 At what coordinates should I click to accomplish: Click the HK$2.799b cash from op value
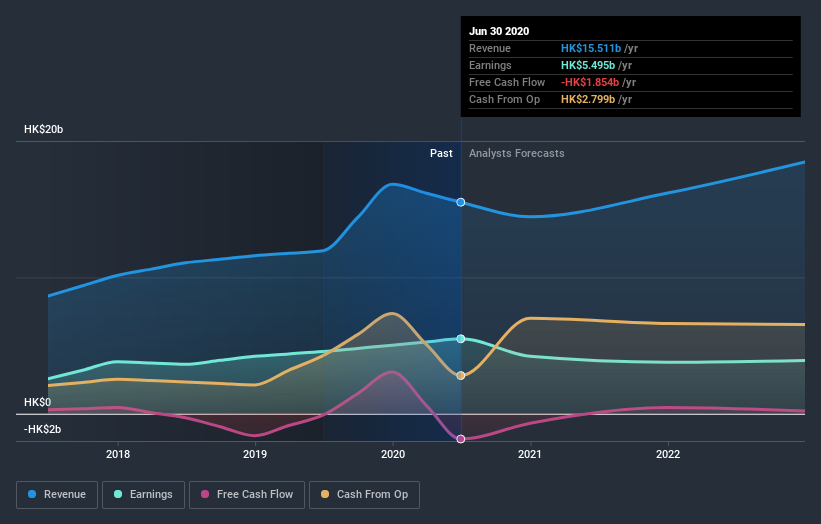click(588, 99)
